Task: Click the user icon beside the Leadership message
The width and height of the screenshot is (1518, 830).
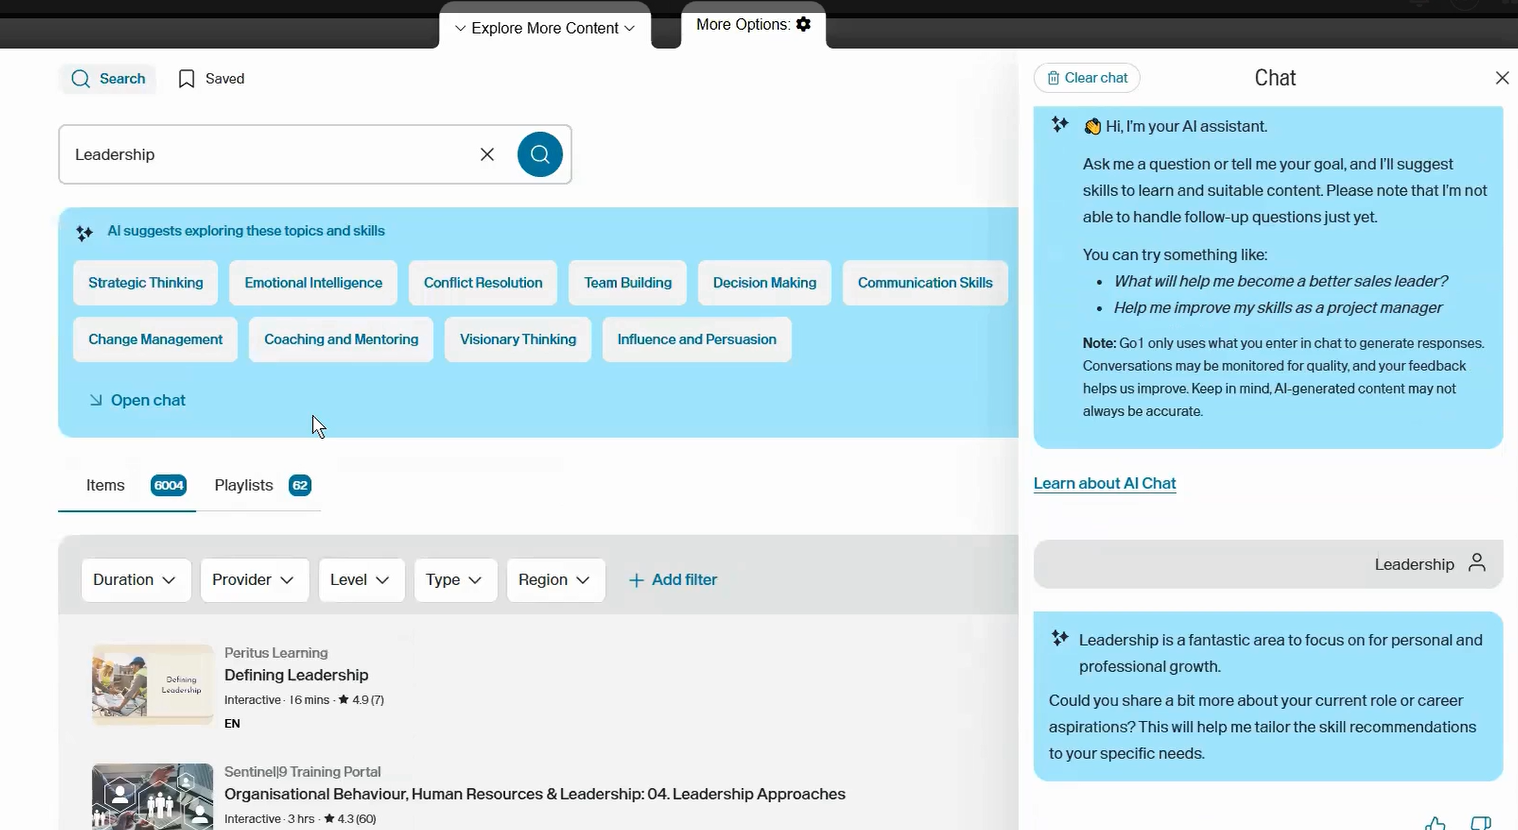Action: pos(1477,563)
